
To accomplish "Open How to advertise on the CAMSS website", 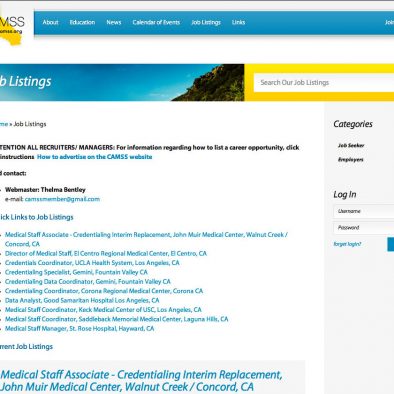I will (95, 157).
